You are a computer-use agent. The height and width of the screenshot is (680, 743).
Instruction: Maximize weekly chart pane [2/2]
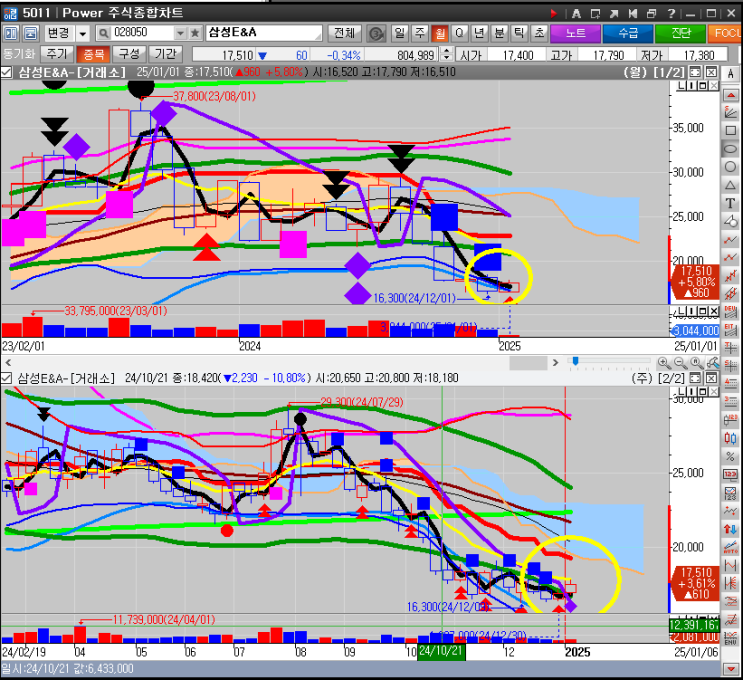(x=695, y=378)
